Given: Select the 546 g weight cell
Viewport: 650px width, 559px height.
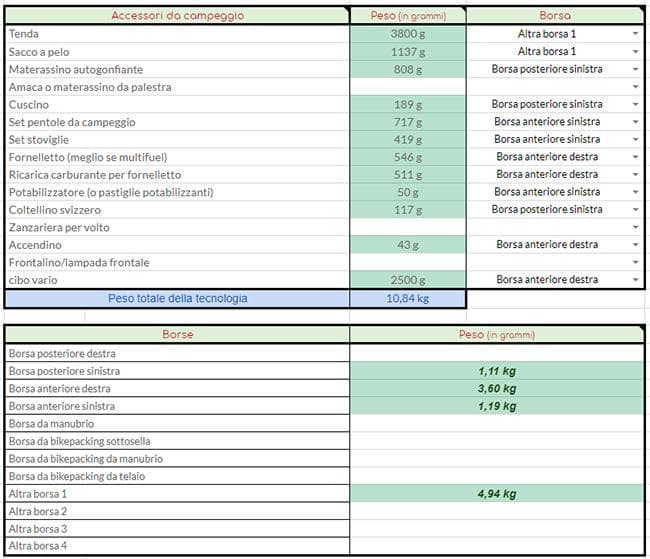Looking at the screenshot, I should (408, 157).
